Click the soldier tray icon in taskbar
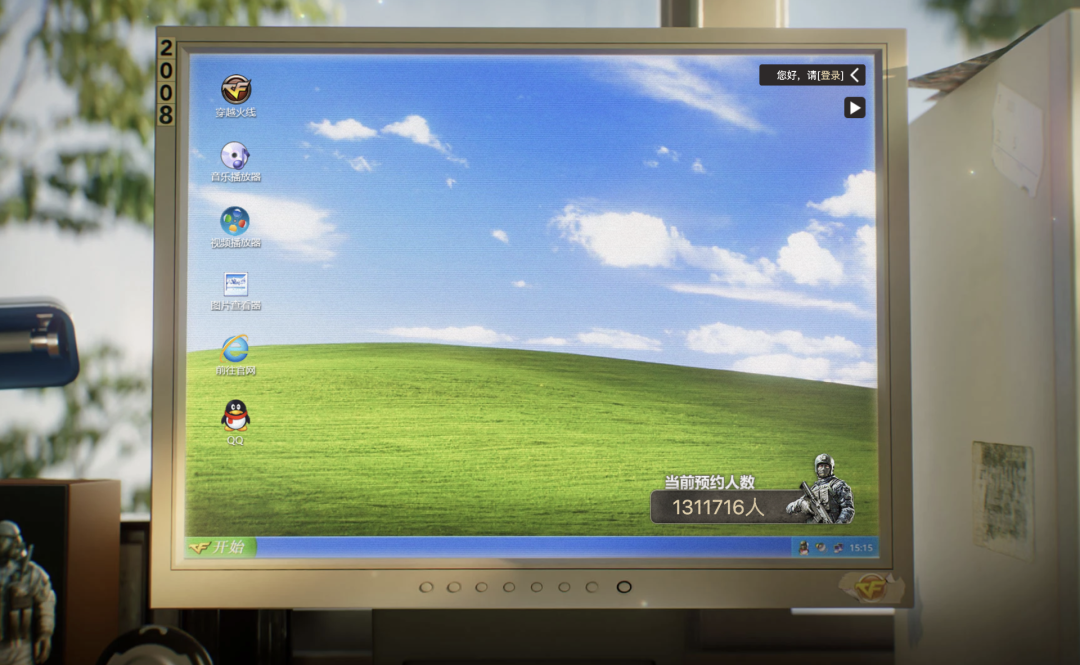This screenshot has width=1080, height=665. [804, 548]
